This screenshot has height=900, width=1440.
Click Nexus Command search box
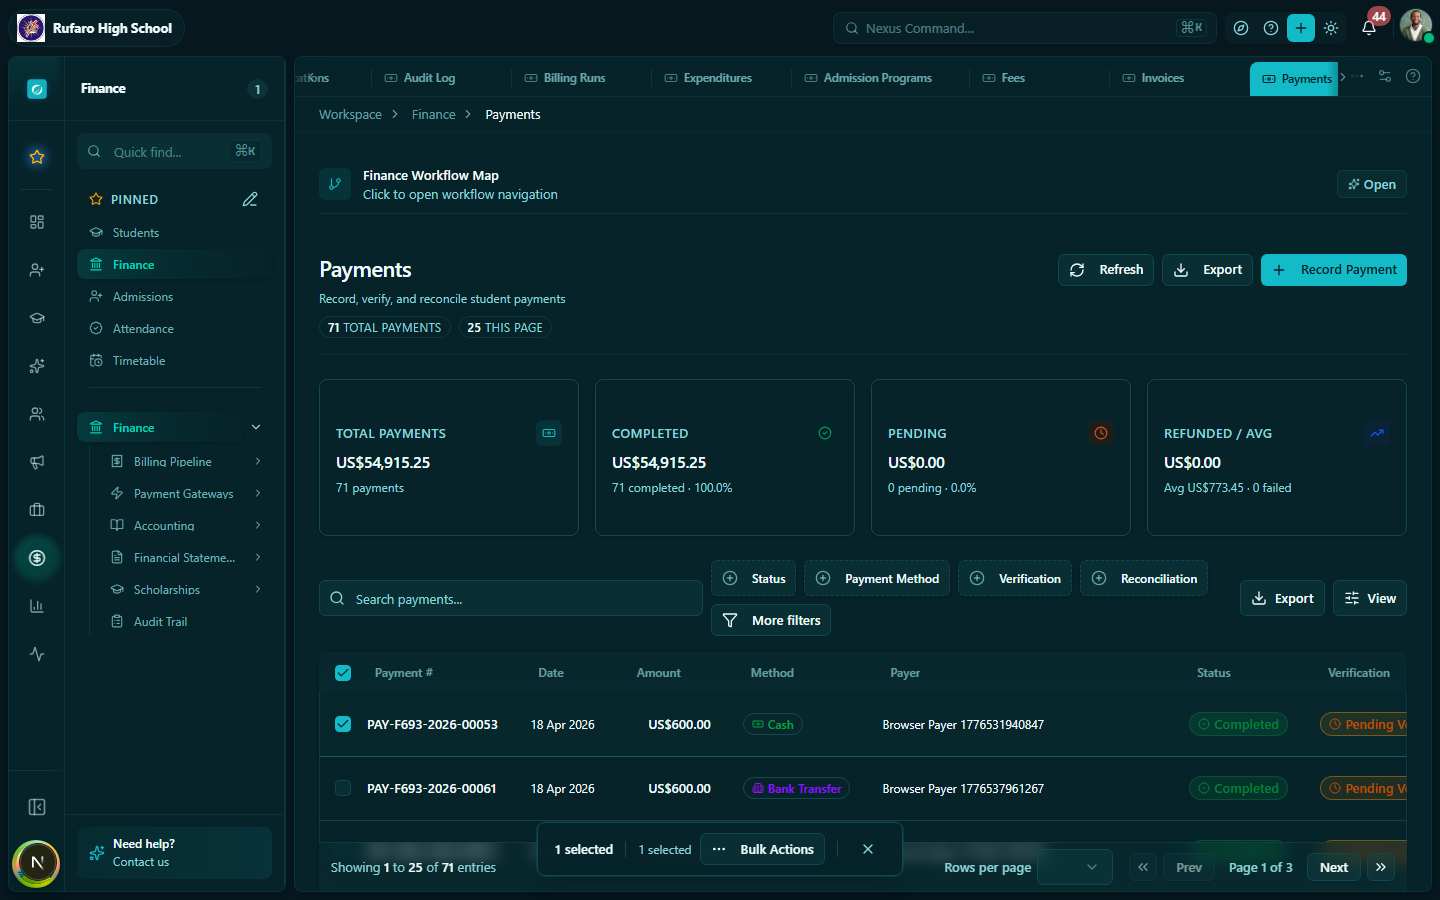point(1025,28)
